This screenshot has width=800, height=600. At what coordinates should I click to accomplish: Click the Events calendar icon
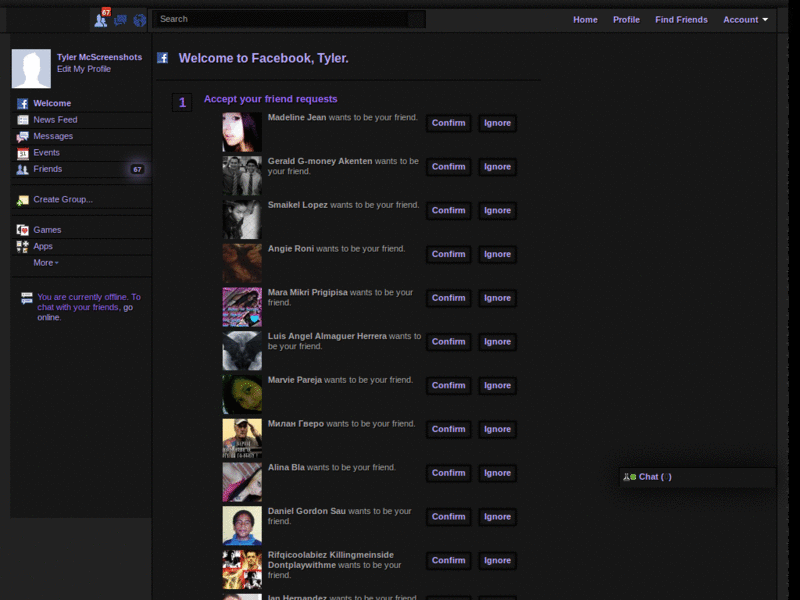point(22,153)
